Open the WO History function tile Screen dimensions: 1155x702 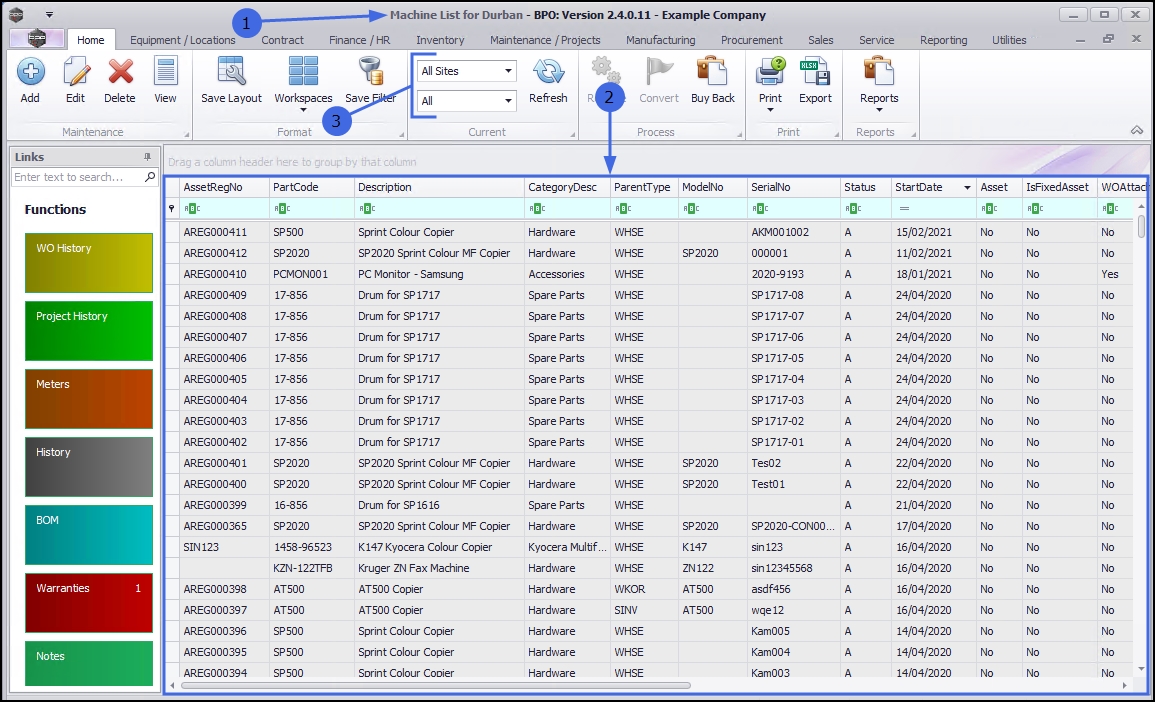click(88, 263)
